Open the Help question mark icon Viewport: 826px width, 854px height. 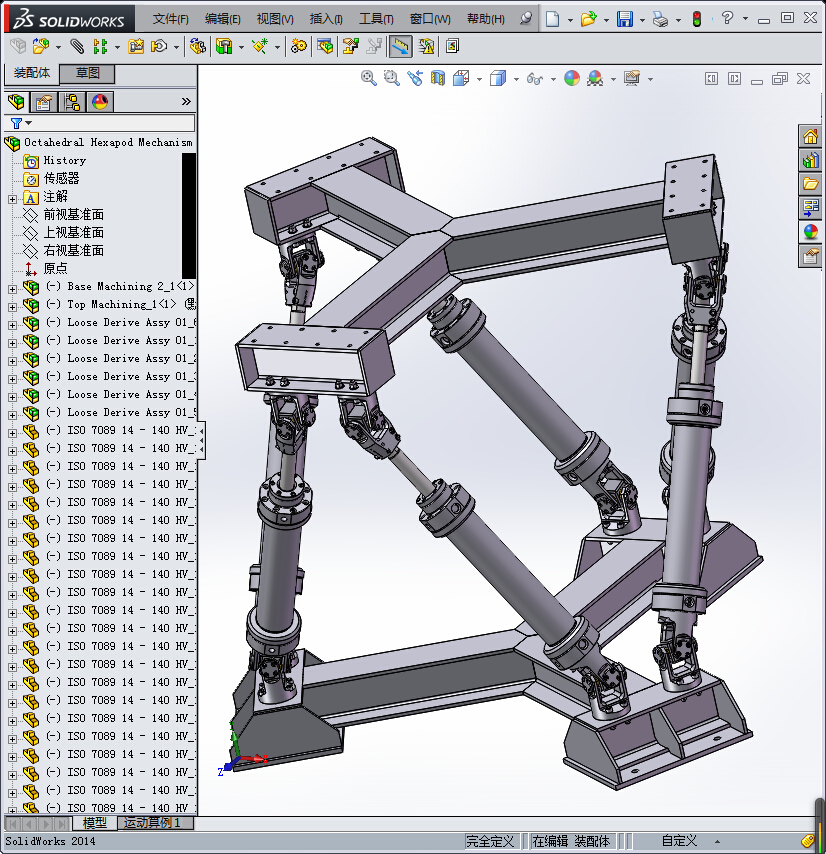tap(727, 19)
